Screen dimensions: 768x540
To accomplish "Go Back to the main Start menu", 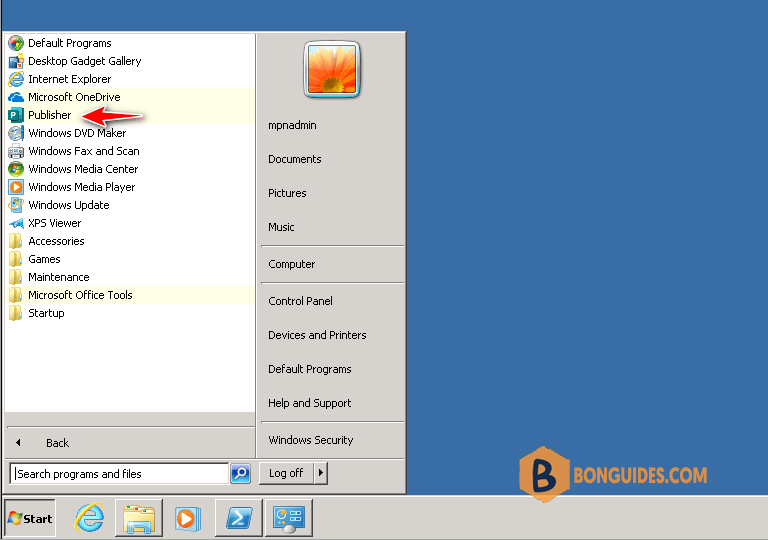I will click(x=130, y=443).
